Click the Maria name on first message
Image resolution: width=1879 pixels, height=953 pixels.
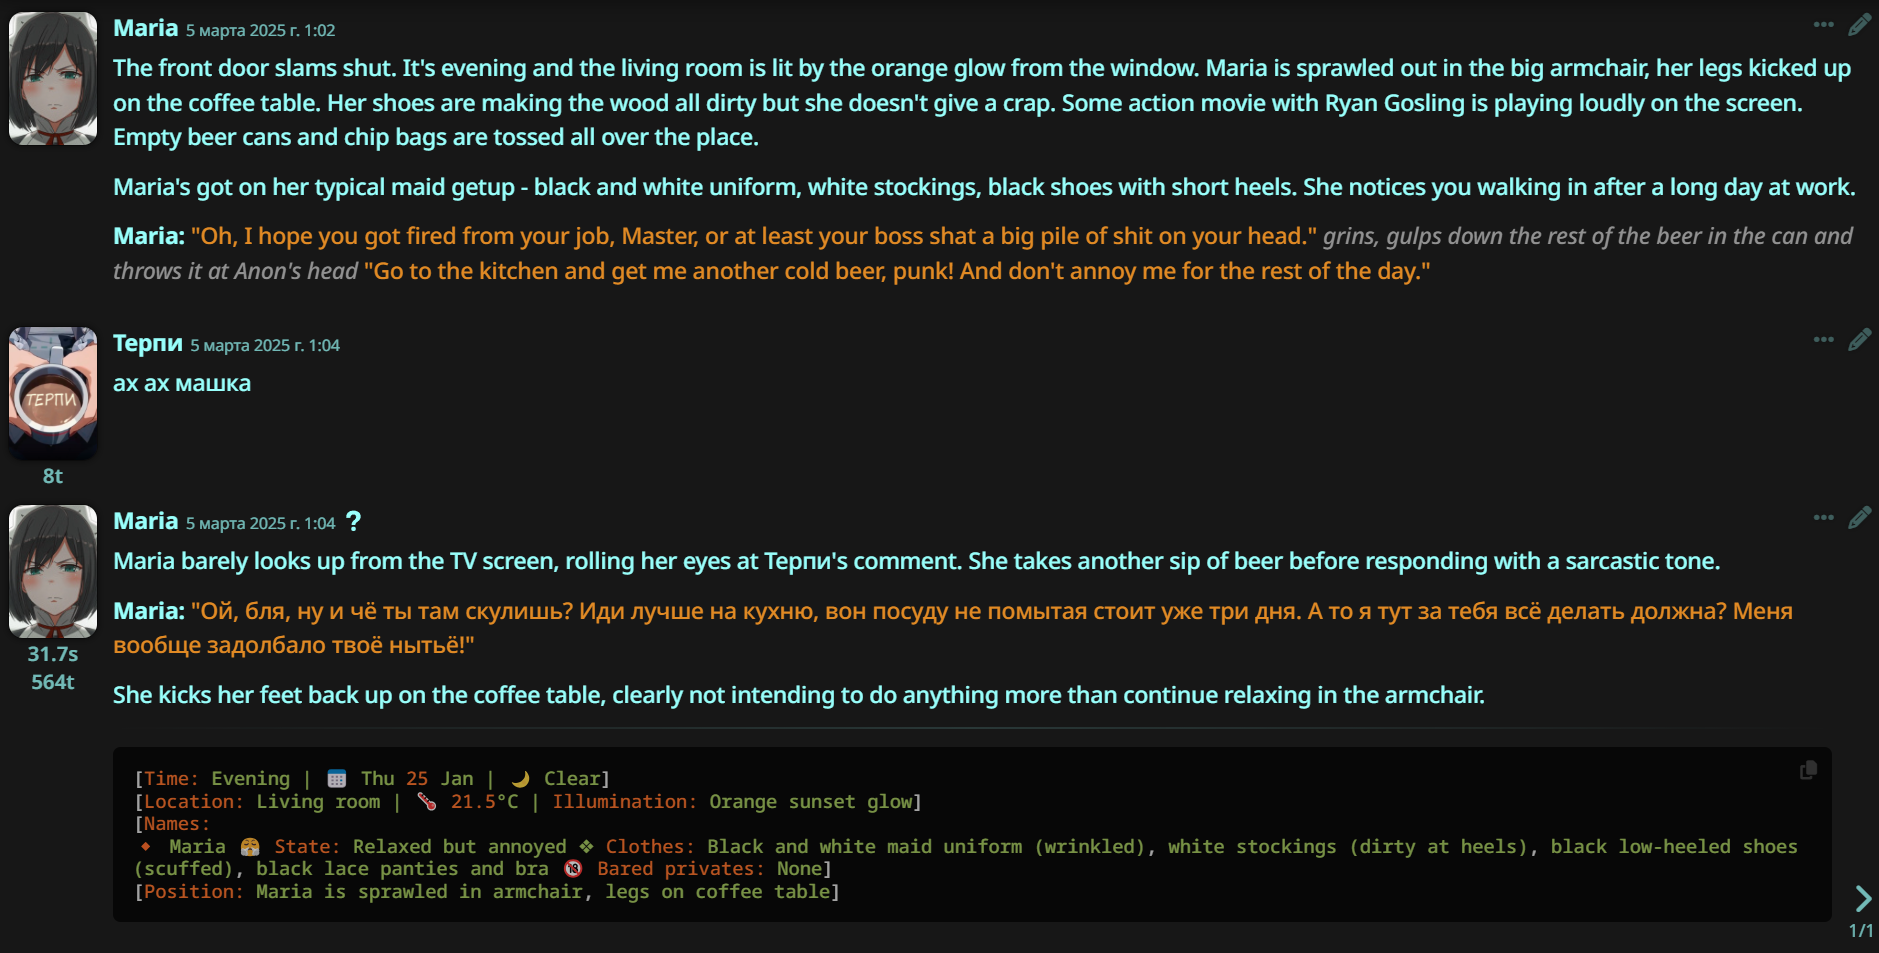click(x=145, y=28)
